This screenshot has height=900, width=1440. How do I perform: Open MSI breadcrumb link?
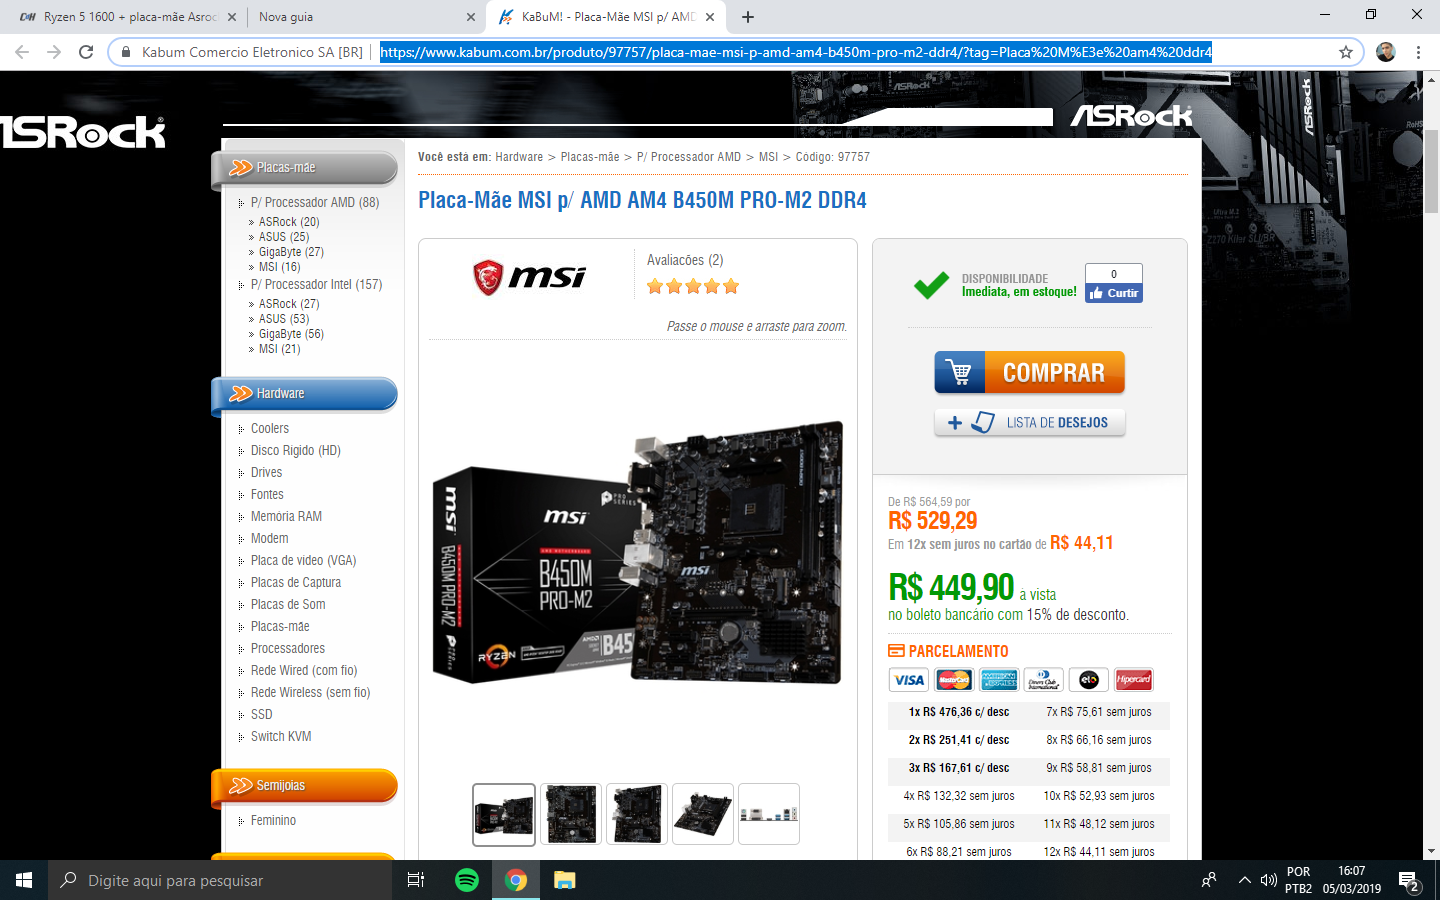point(768,157)
